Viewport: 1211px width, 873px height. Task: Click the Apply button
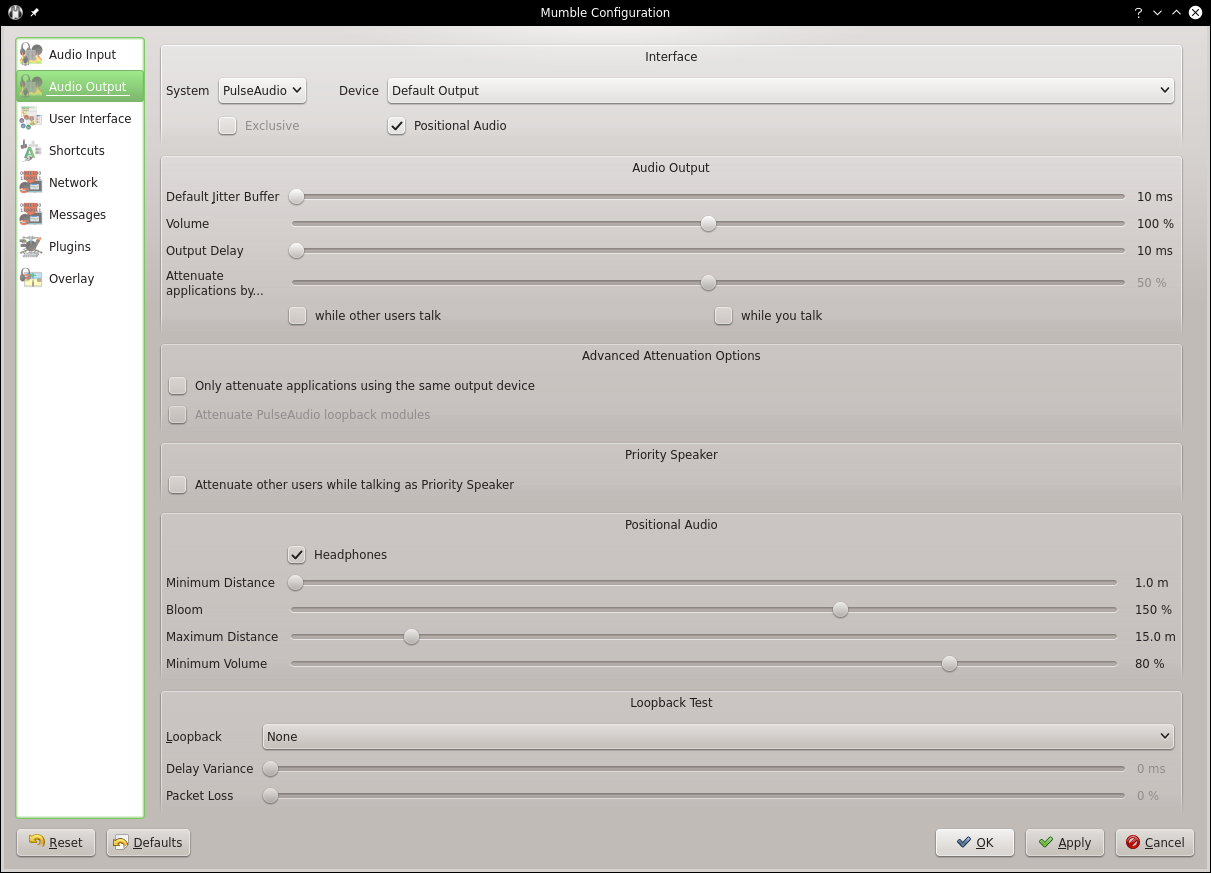point(1064,842)
